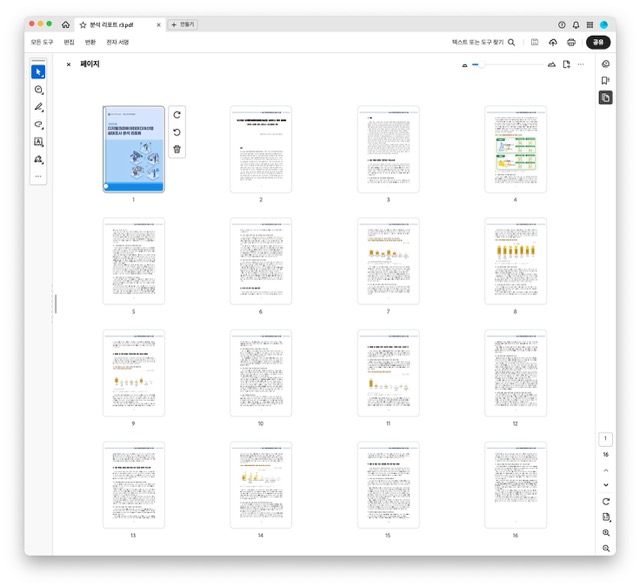Rotate page 1 counterclockwise

(177, 132)
